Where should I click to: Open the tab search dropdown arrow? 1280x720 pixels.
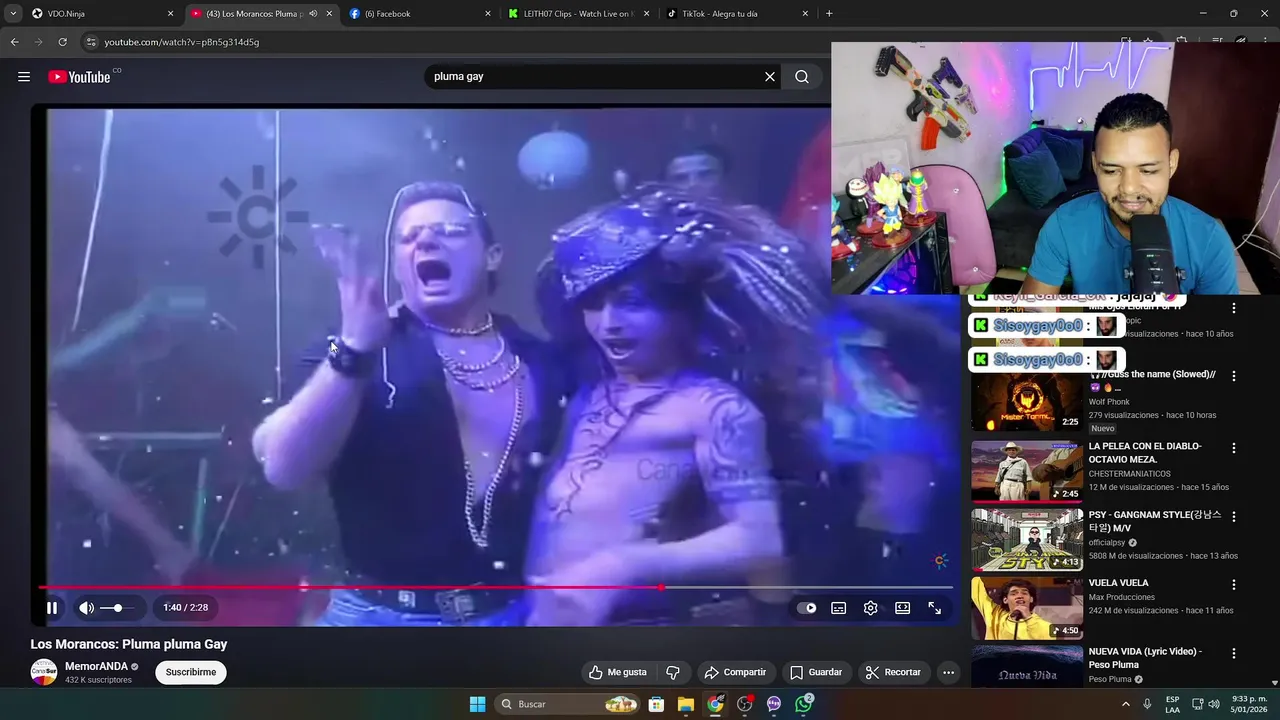click(x=13, y=14)
